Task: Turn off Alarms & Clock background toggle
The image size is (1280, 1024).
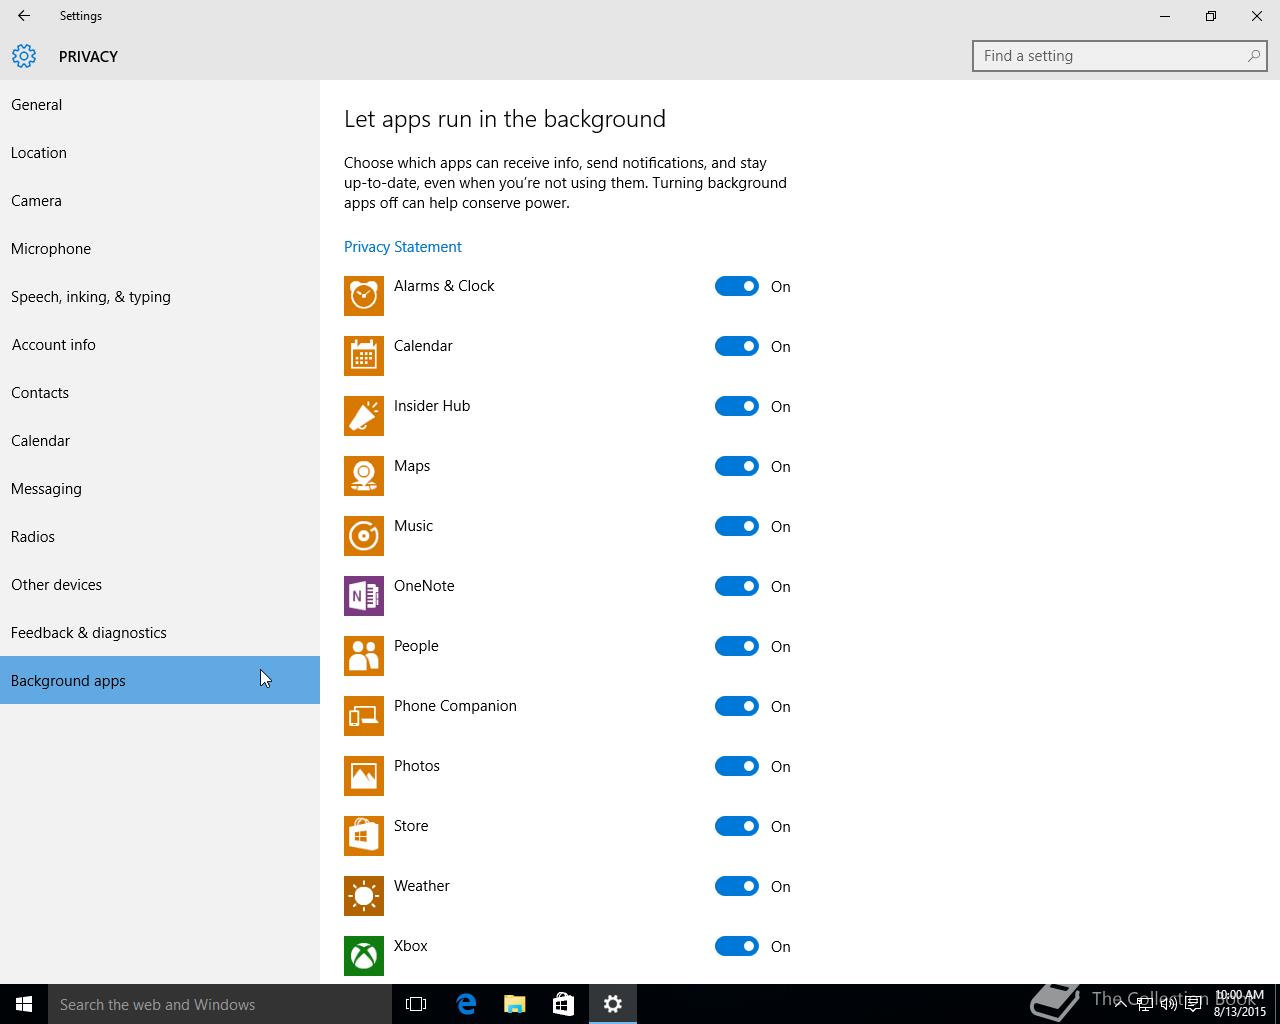Action: pos(737,286)
